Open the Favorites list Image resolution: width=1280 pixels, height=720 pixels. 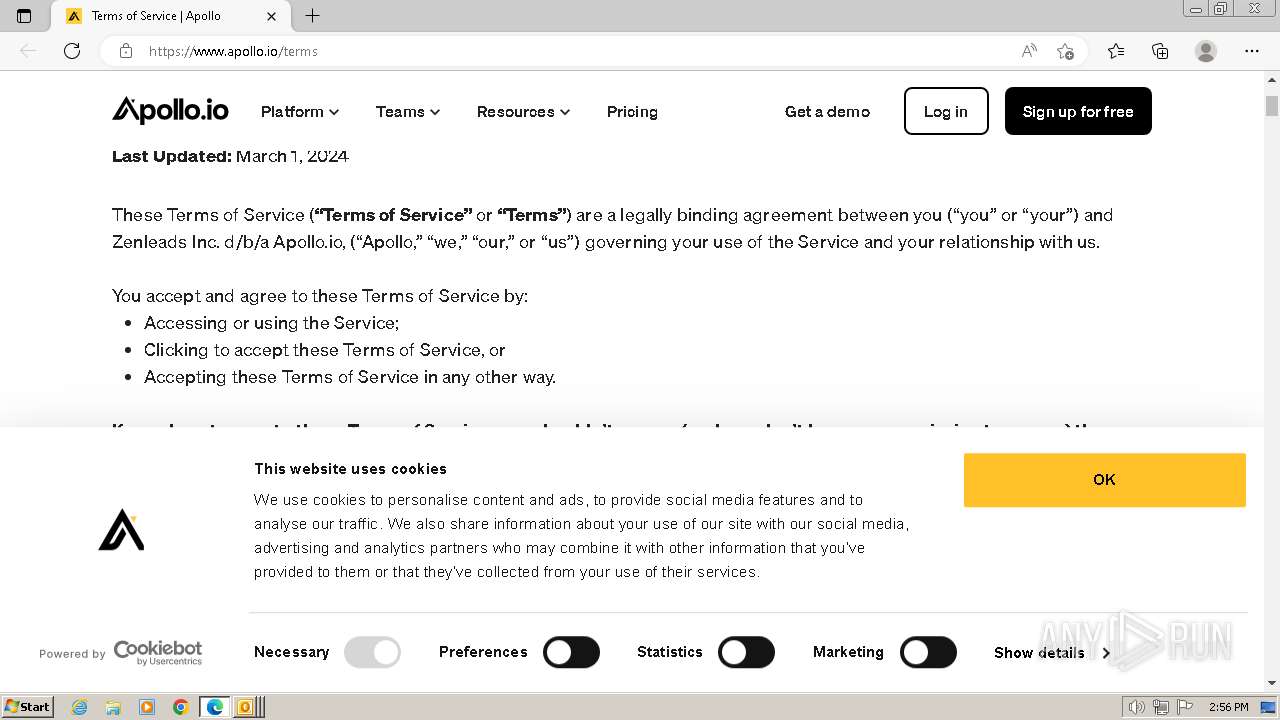tap(1116, 51)
